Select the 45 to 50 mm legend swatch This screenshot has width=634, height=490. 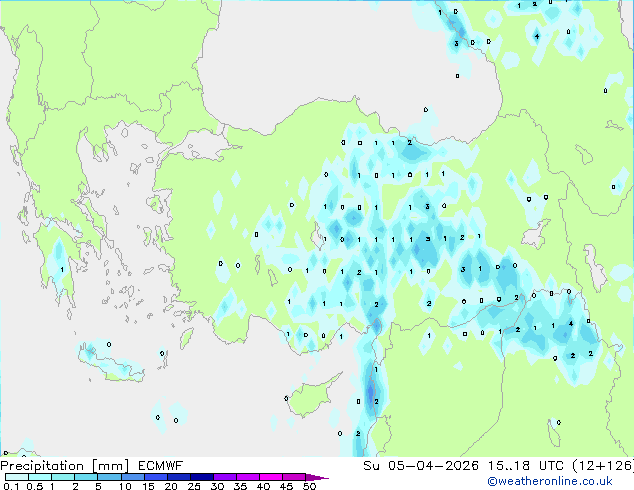click(294, 477)
